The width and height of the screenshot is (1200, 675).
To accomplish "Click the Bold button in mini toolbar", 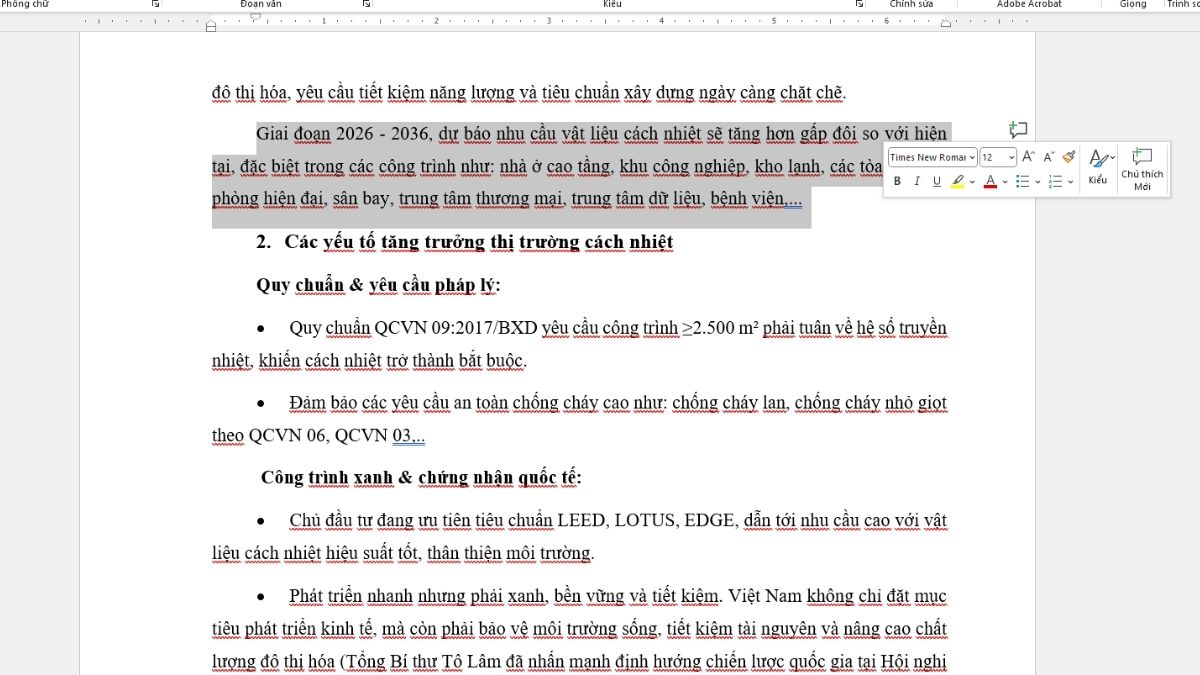I will pyautogui.click(x=897, y=181).
